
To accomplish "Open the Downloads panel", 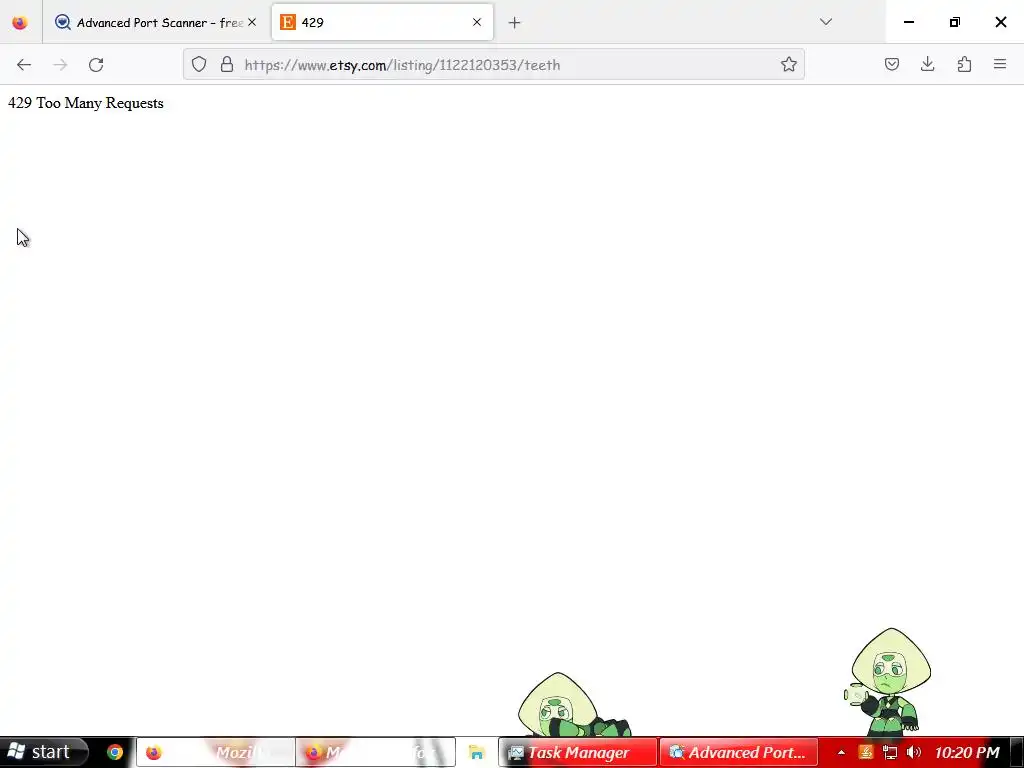I will tap(927, 64).
